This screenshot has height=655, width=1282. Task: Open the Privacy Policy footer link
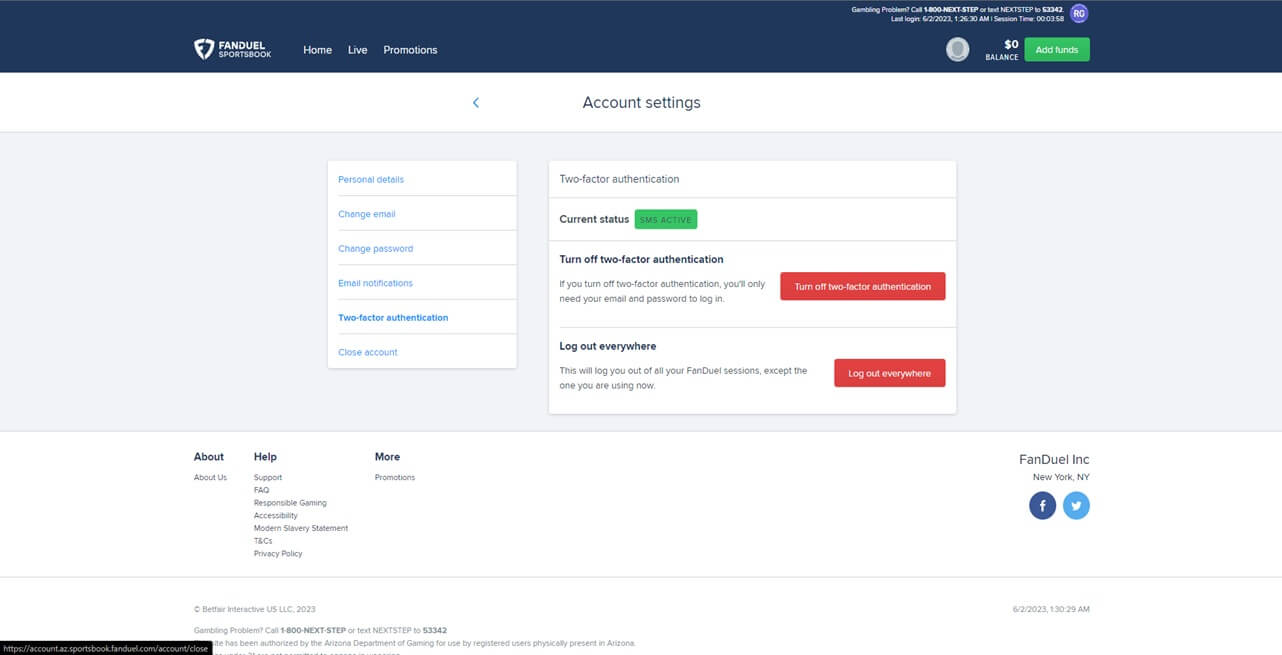pyautogui.click(x=278, y=553)
